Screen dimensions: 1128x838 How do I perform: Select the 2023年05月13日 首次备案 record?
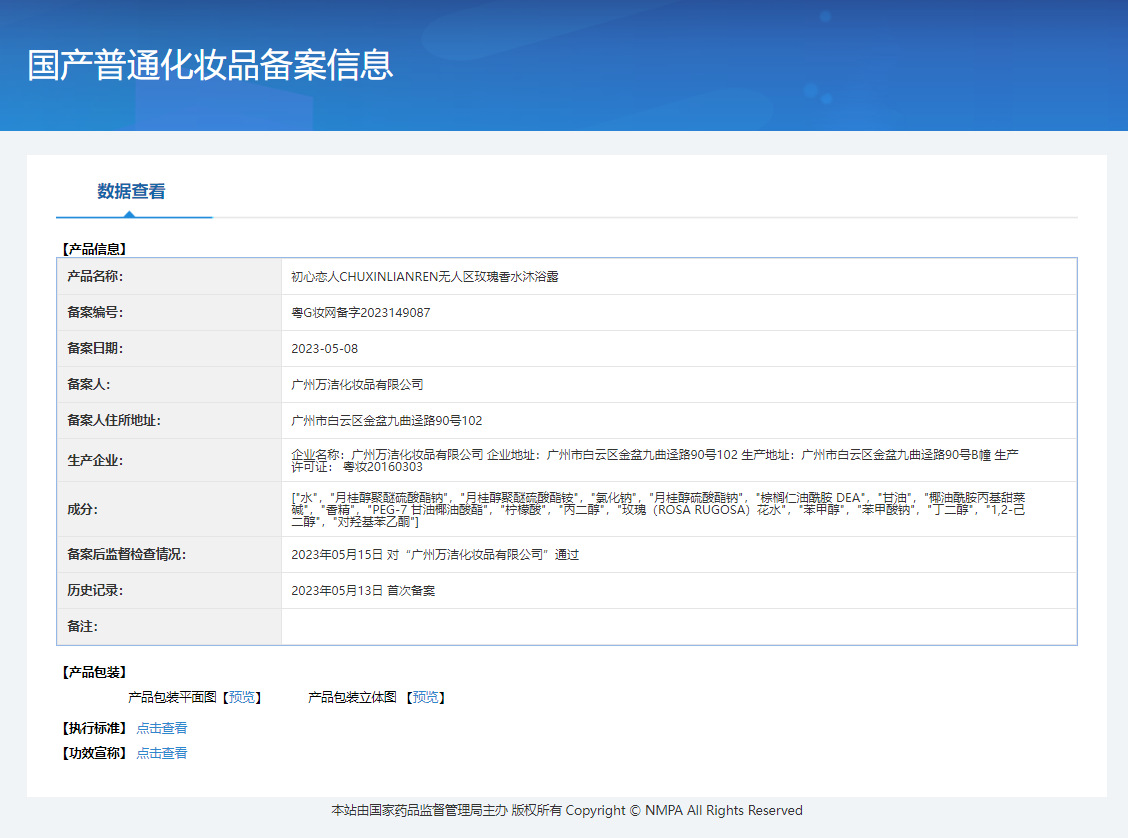coord(363,591)
